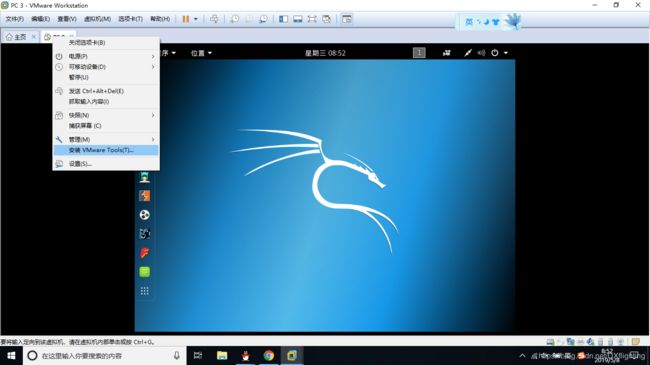Expand the power options arrow beside pause
Viewport: 650px width, 365px height.
[x=196, y=19]
